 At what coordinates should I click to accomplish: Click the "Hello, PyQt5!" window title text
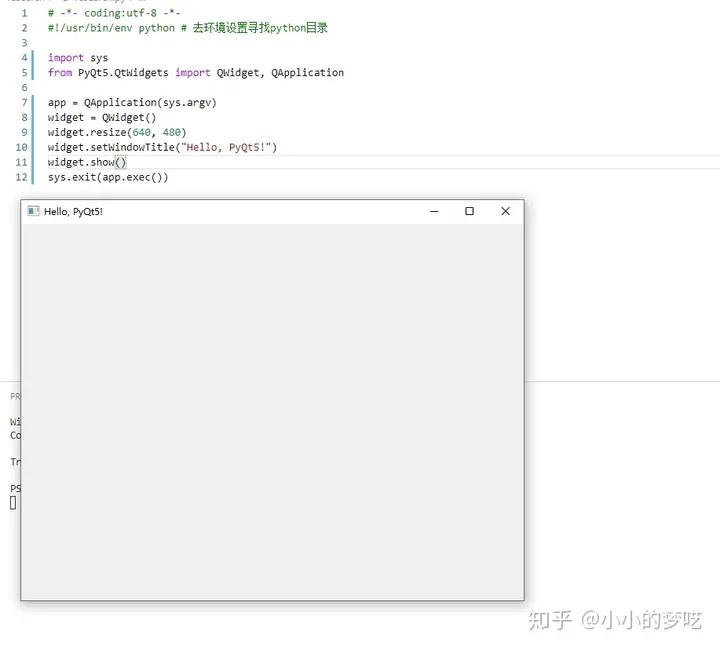point(73,212)
